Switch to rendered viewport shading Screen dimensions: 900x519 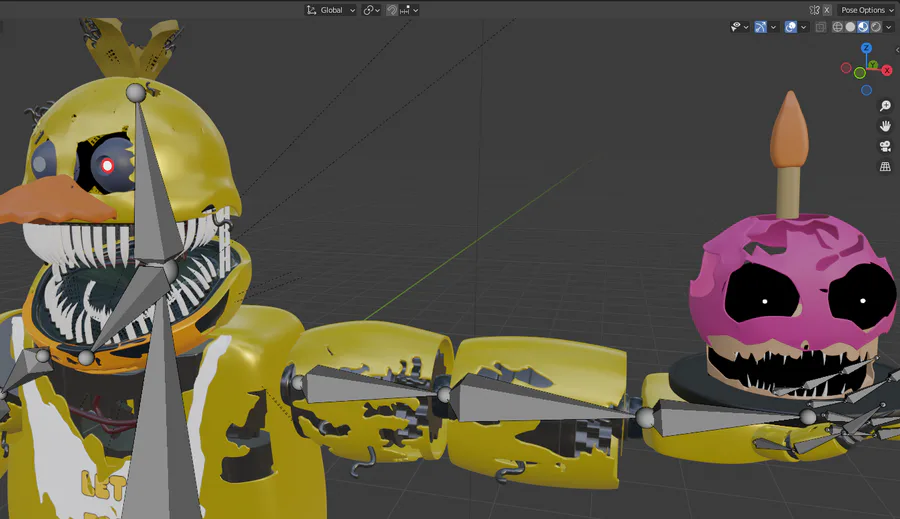[876, 27]
